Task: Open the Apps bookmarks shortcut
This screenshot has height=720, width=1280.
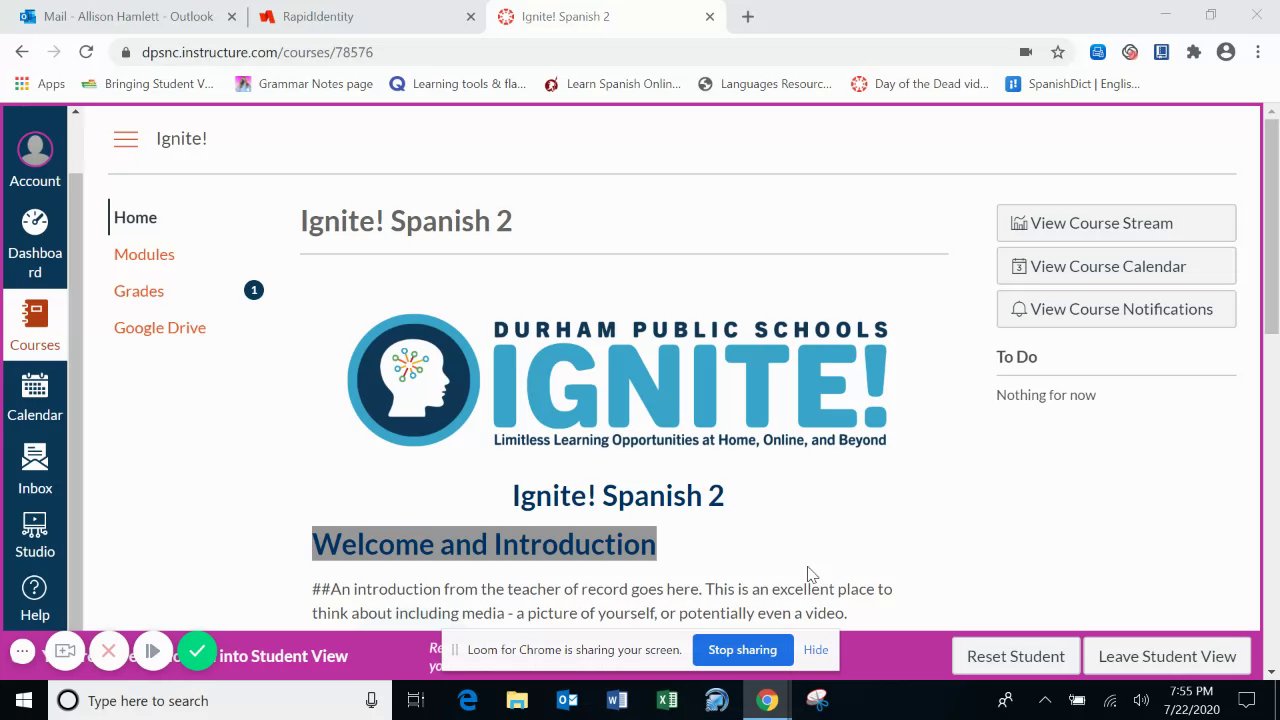Action: 40,84
